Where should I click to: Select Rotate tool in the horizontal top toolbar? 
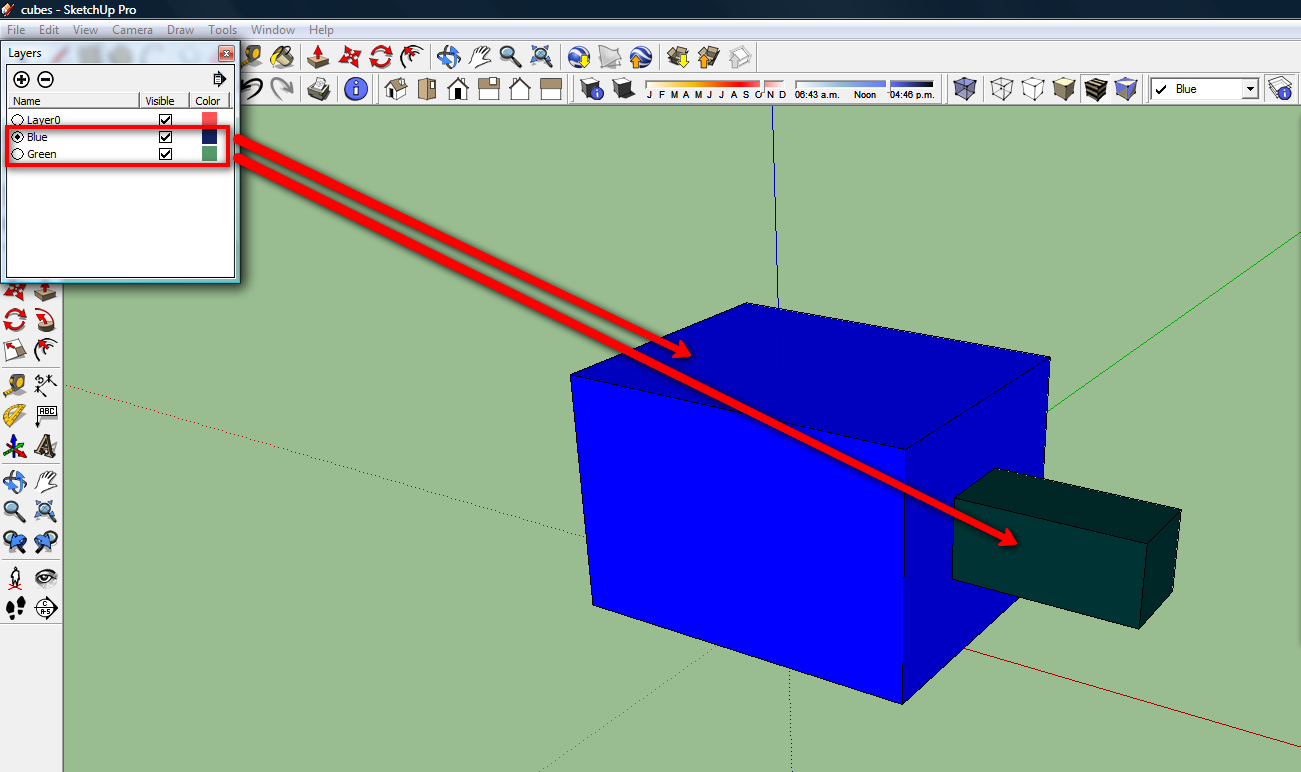380,55
